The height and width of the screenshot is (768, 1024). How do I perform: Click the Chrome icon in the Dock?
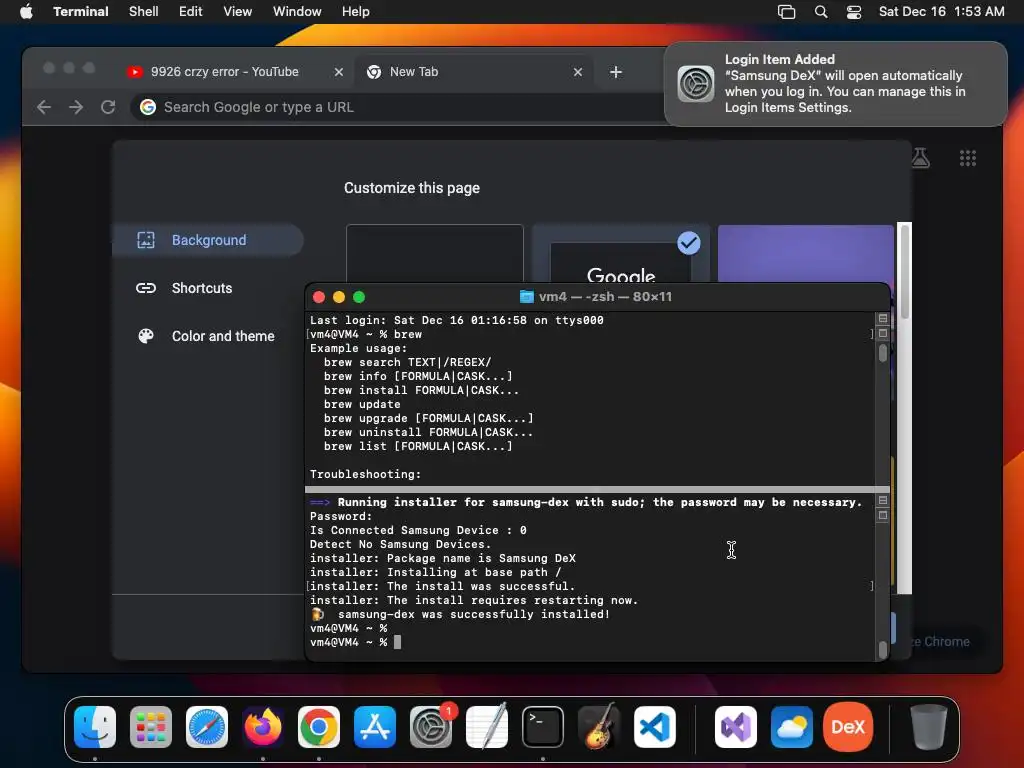(x=319, y=727)
